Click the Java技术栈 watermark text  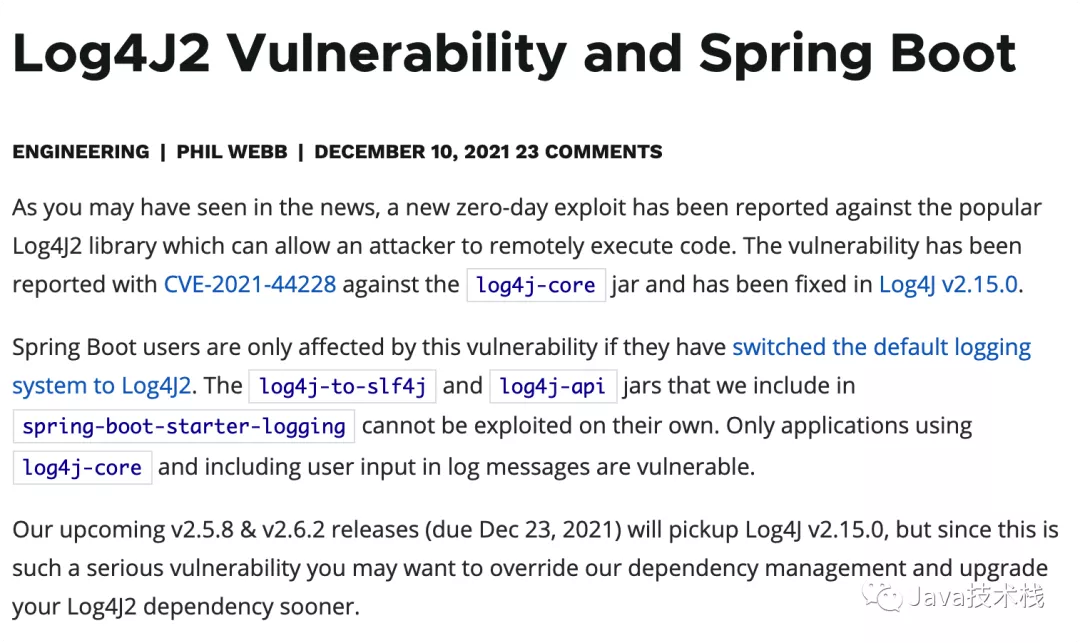tap(977, 597)
